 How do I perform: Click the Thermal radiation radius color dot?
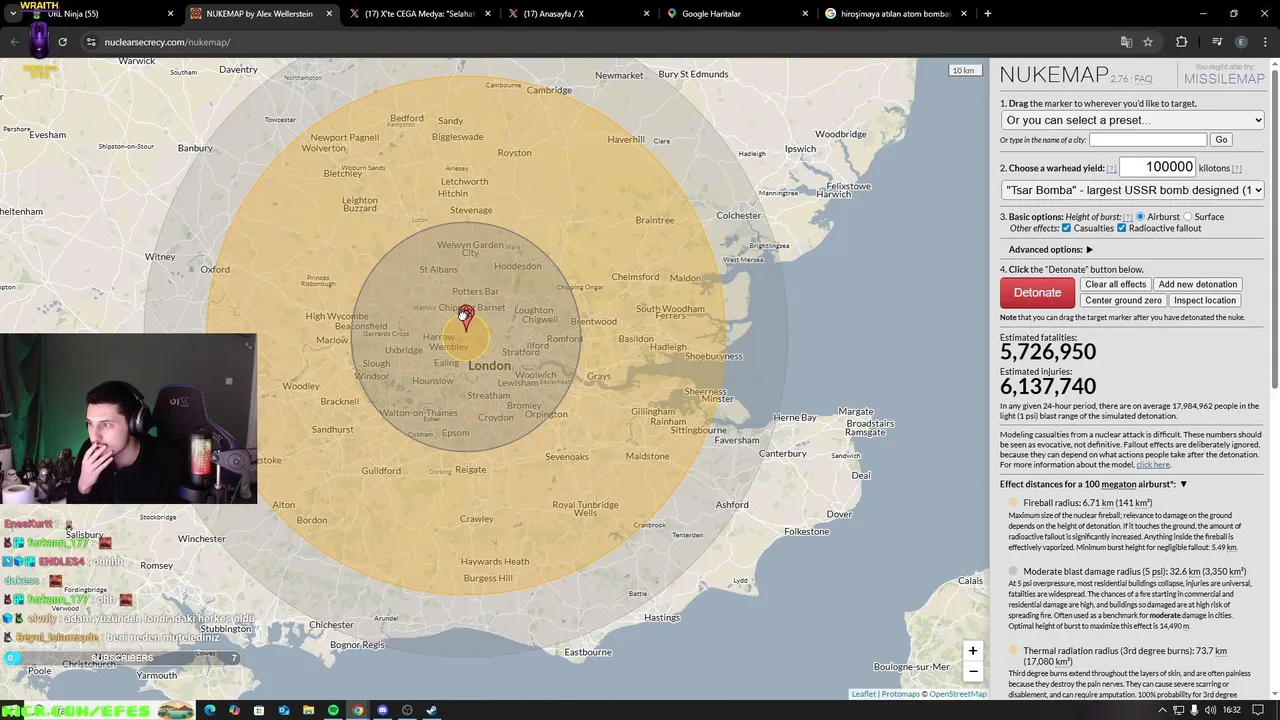coord(1013,651)
